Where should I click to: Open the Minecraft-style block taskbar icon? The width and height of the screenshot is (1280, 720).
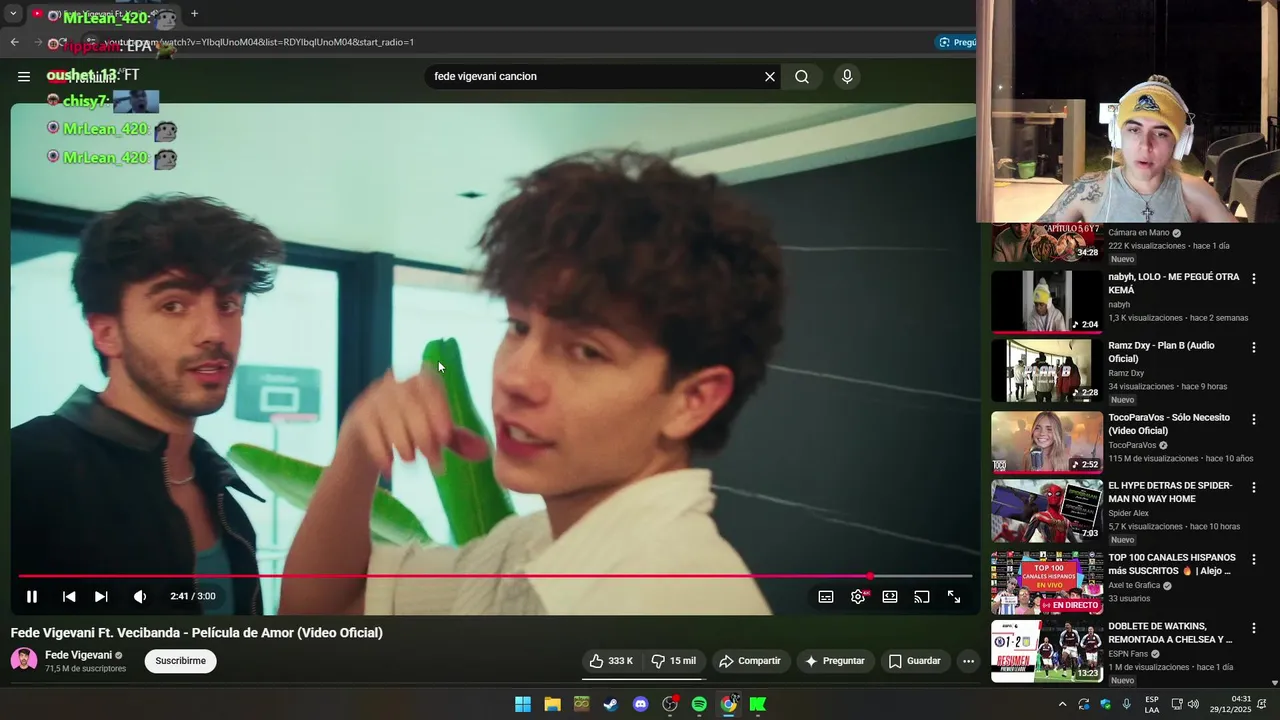click(x=581, y=704)
